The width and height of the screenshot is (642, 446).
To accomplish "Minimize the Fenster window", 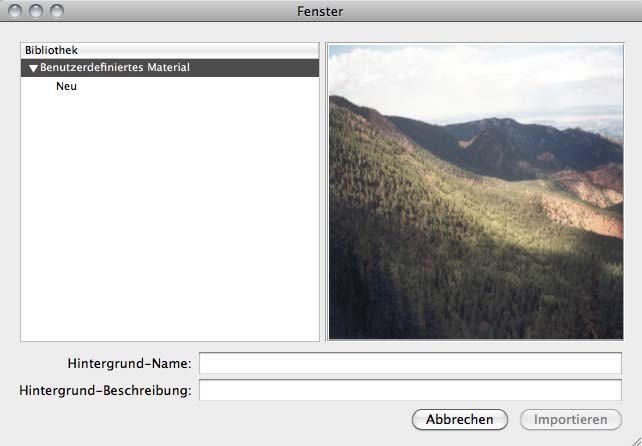I will point(35,11).
